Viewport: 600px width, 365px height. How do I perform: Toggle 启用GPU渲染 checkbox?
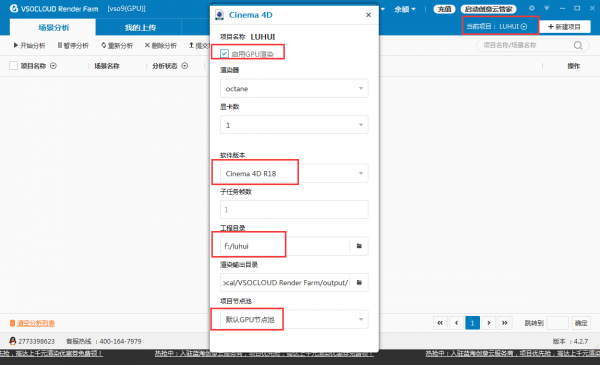tap(225, 54)
